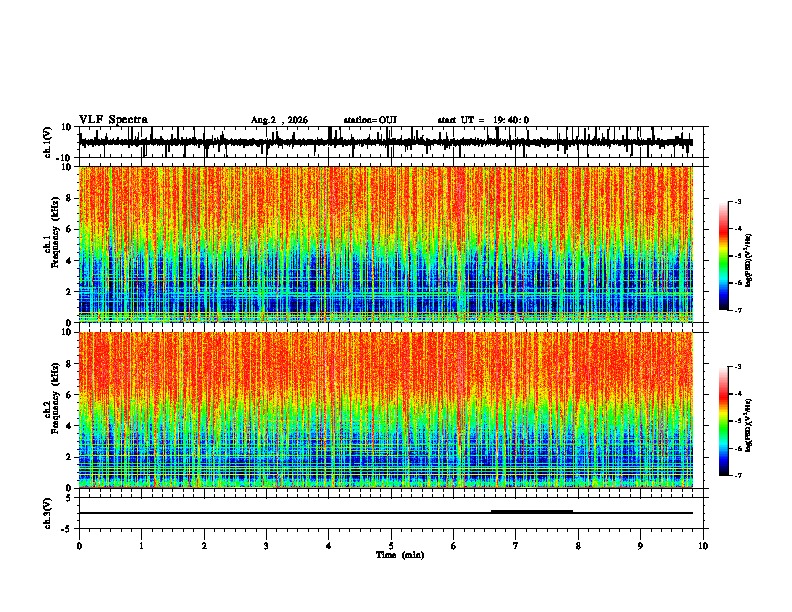This screenshot has width=792, height=612.
Task: Click the "6" kHz tick of ch.2 spectrogram
Action: click(70, 394)
